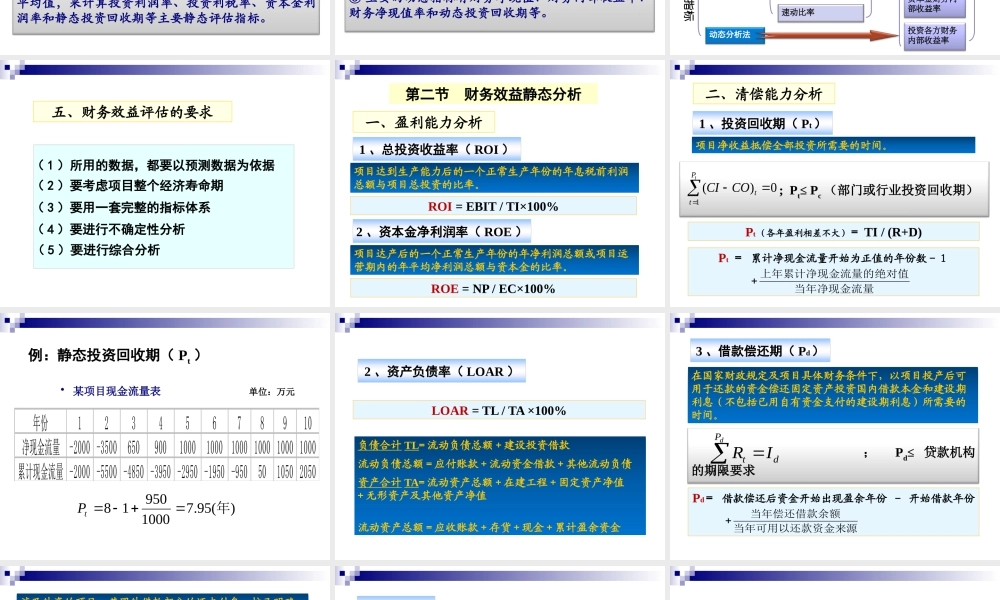Click the -4850 cumulative cash flow cell
Image resolution: width=1000 pixels, height=600 pixels.
133,471
